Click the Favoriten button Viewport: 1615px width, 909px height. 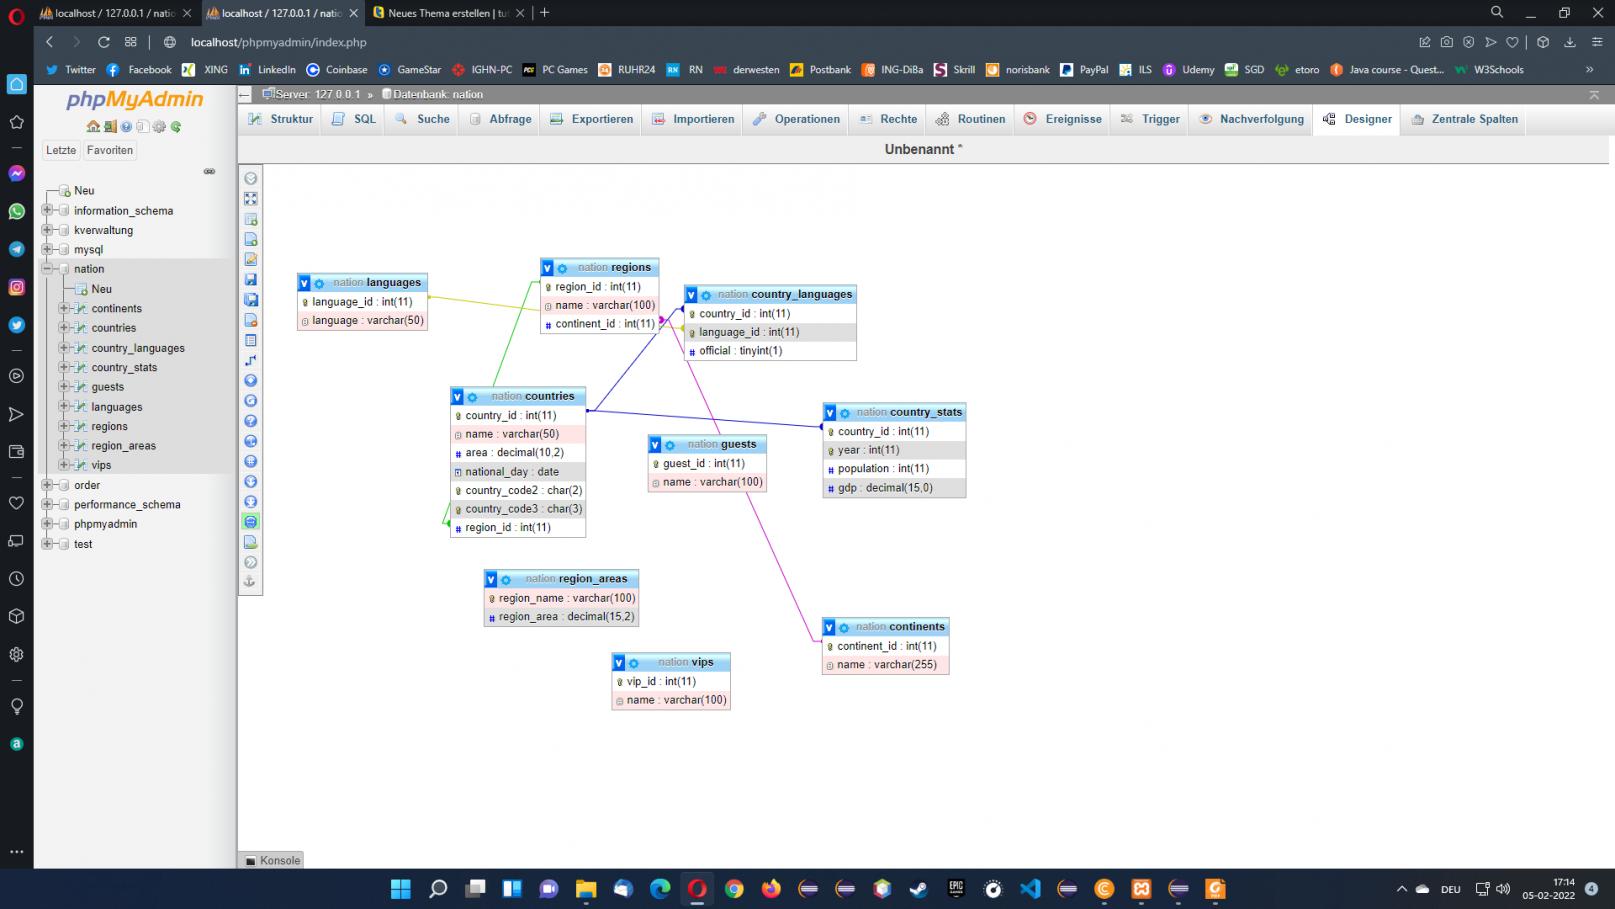click(x=110, y=150)
